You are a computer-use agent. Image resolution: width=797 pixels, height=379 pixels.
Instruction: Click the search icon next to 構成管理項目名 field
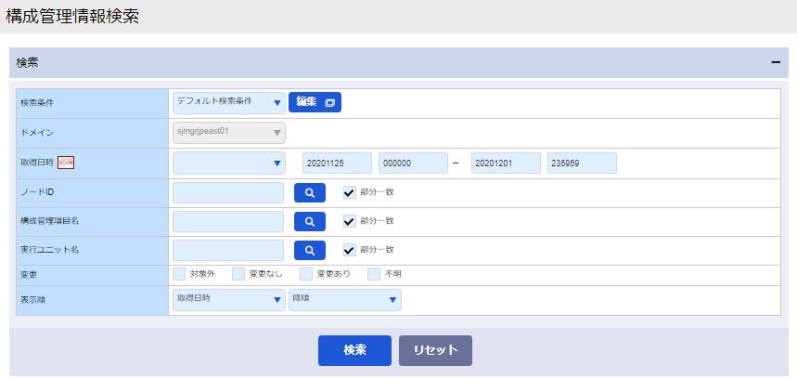click(x=310, y=222)
